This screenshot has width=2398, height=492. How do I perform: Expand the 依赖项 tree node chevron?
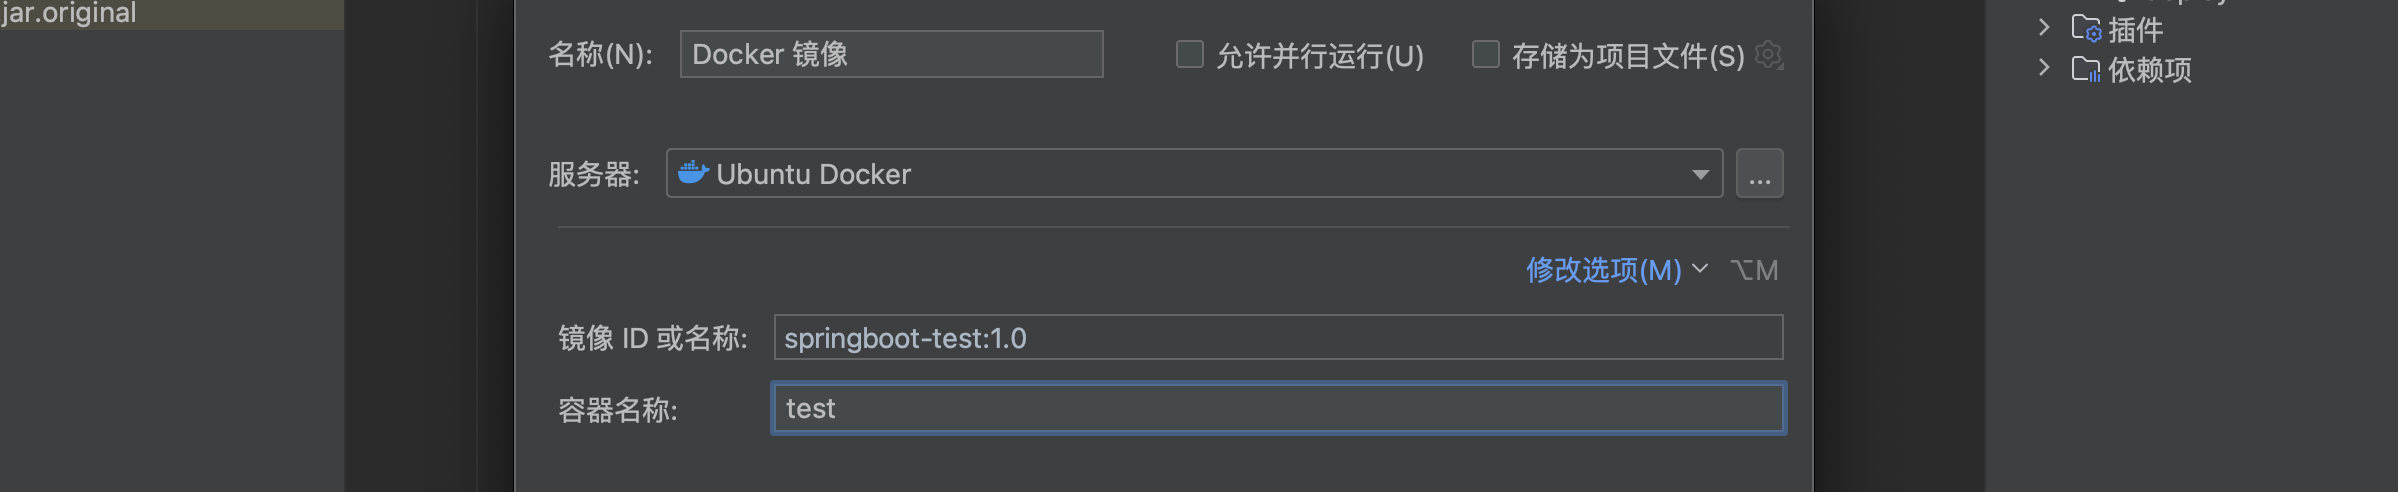coord(2044,68)
